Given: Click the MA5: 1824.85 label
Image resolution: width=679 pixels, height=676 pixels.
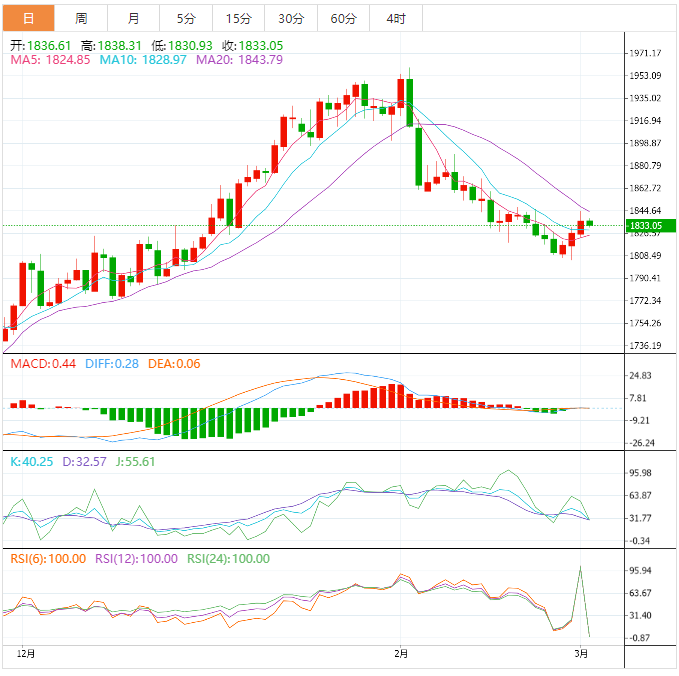Looking at the screenshot, I should click(x=50, y=59).
